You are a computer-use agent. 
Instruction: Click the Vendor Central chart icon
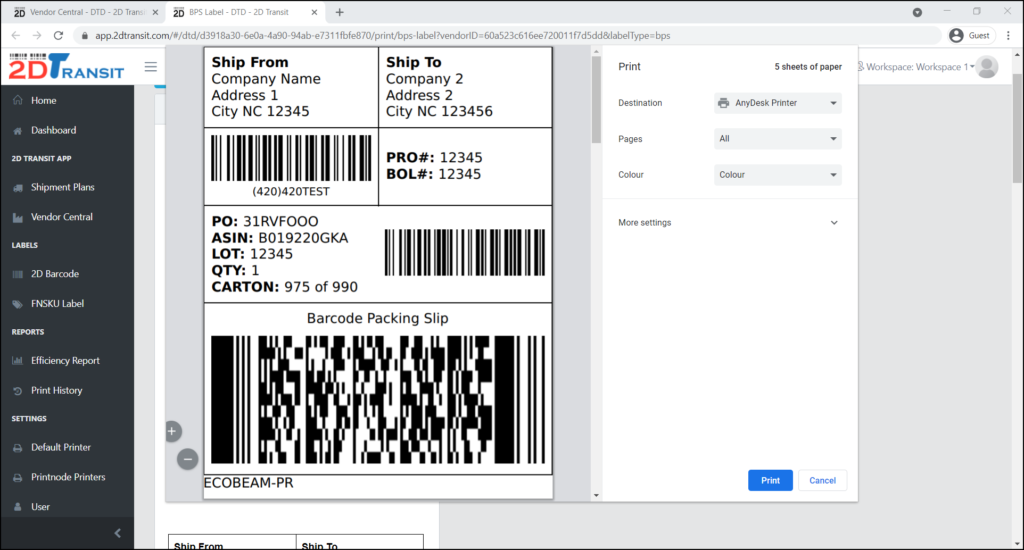(18, 218)
